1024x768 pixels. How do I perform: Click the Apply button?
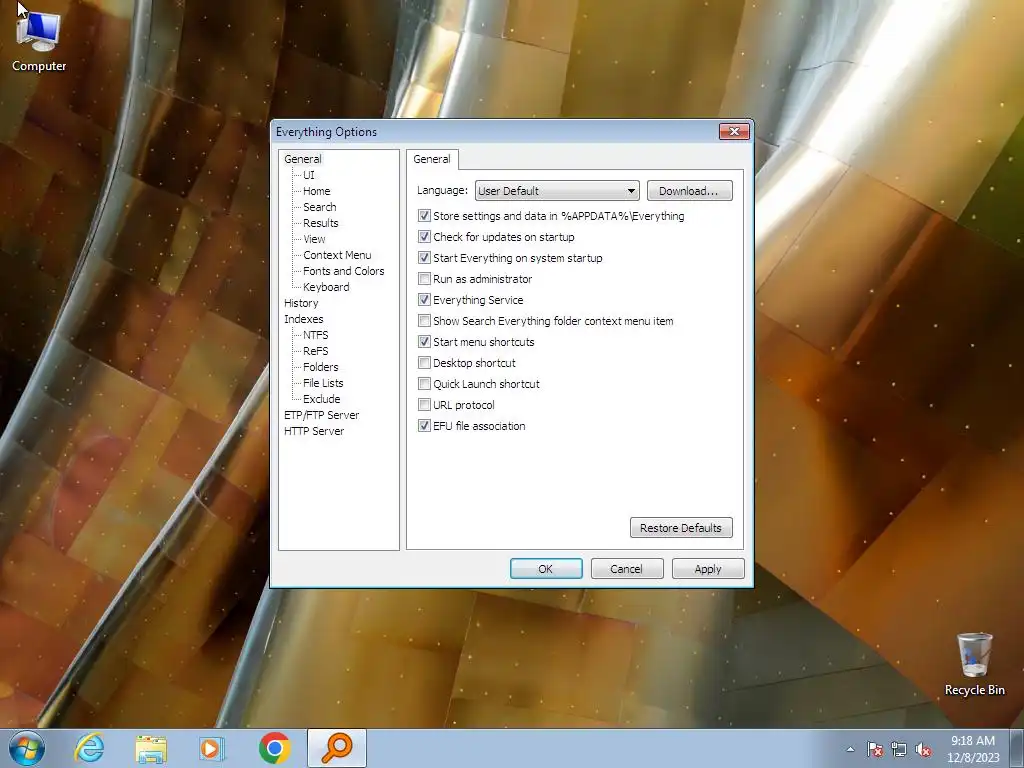coord(708,569)
